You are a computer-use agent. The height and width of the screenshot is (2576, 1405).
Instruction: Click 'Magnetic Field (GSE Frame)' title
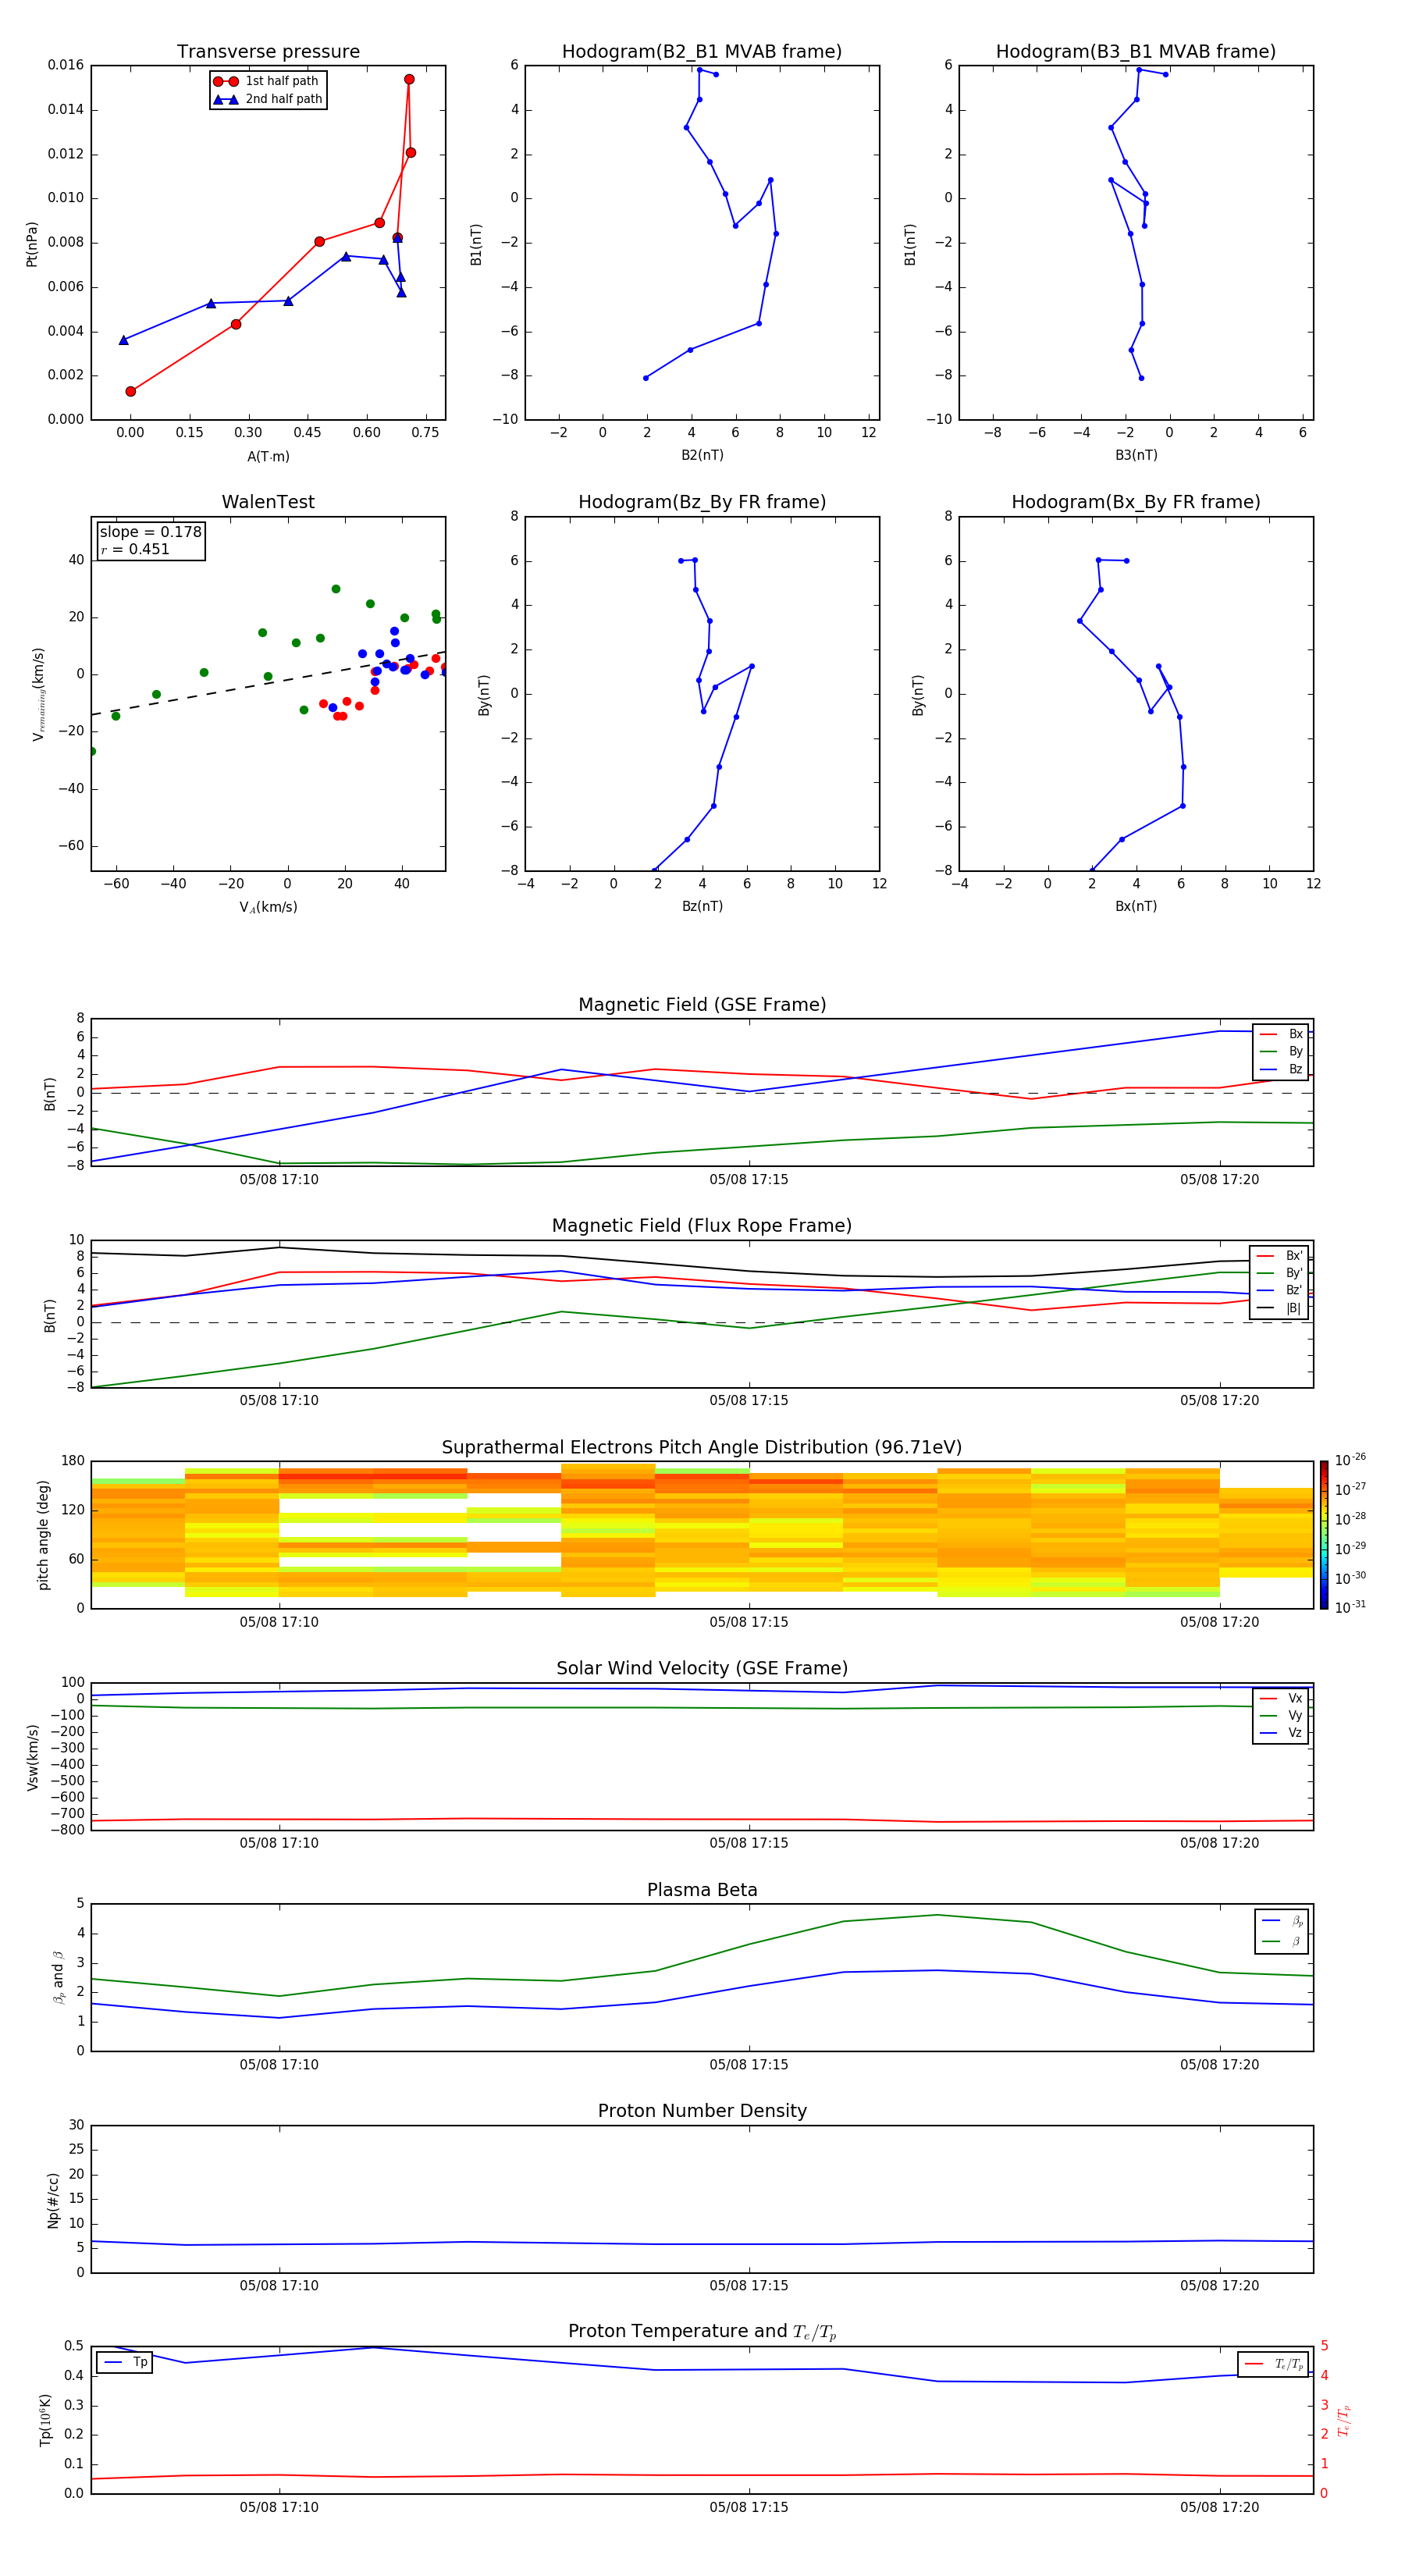pyautogui.click(x=702, y=1005)
